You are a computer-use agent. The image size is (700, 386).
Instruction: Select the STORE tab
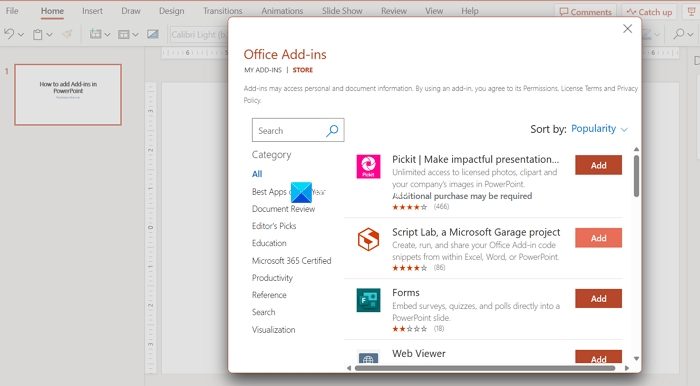click(303, 70)
